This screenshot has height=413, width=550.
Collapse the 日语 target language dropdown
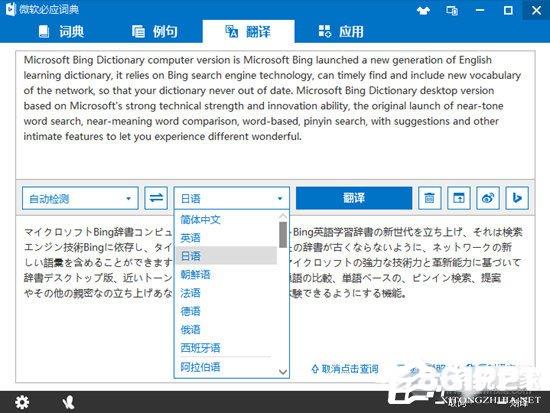coord(232,199)
